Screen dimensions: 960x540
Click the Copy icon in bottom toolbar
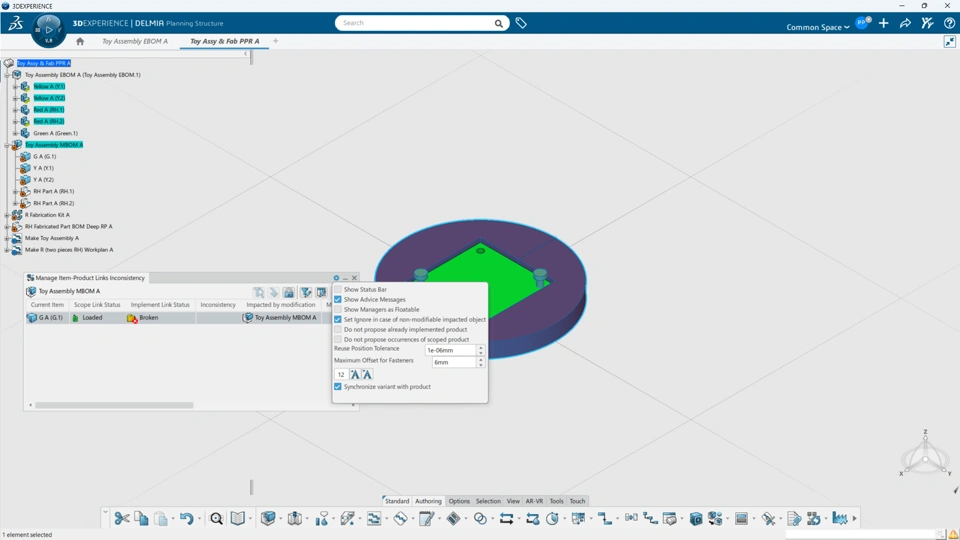(x=141, y=519)
